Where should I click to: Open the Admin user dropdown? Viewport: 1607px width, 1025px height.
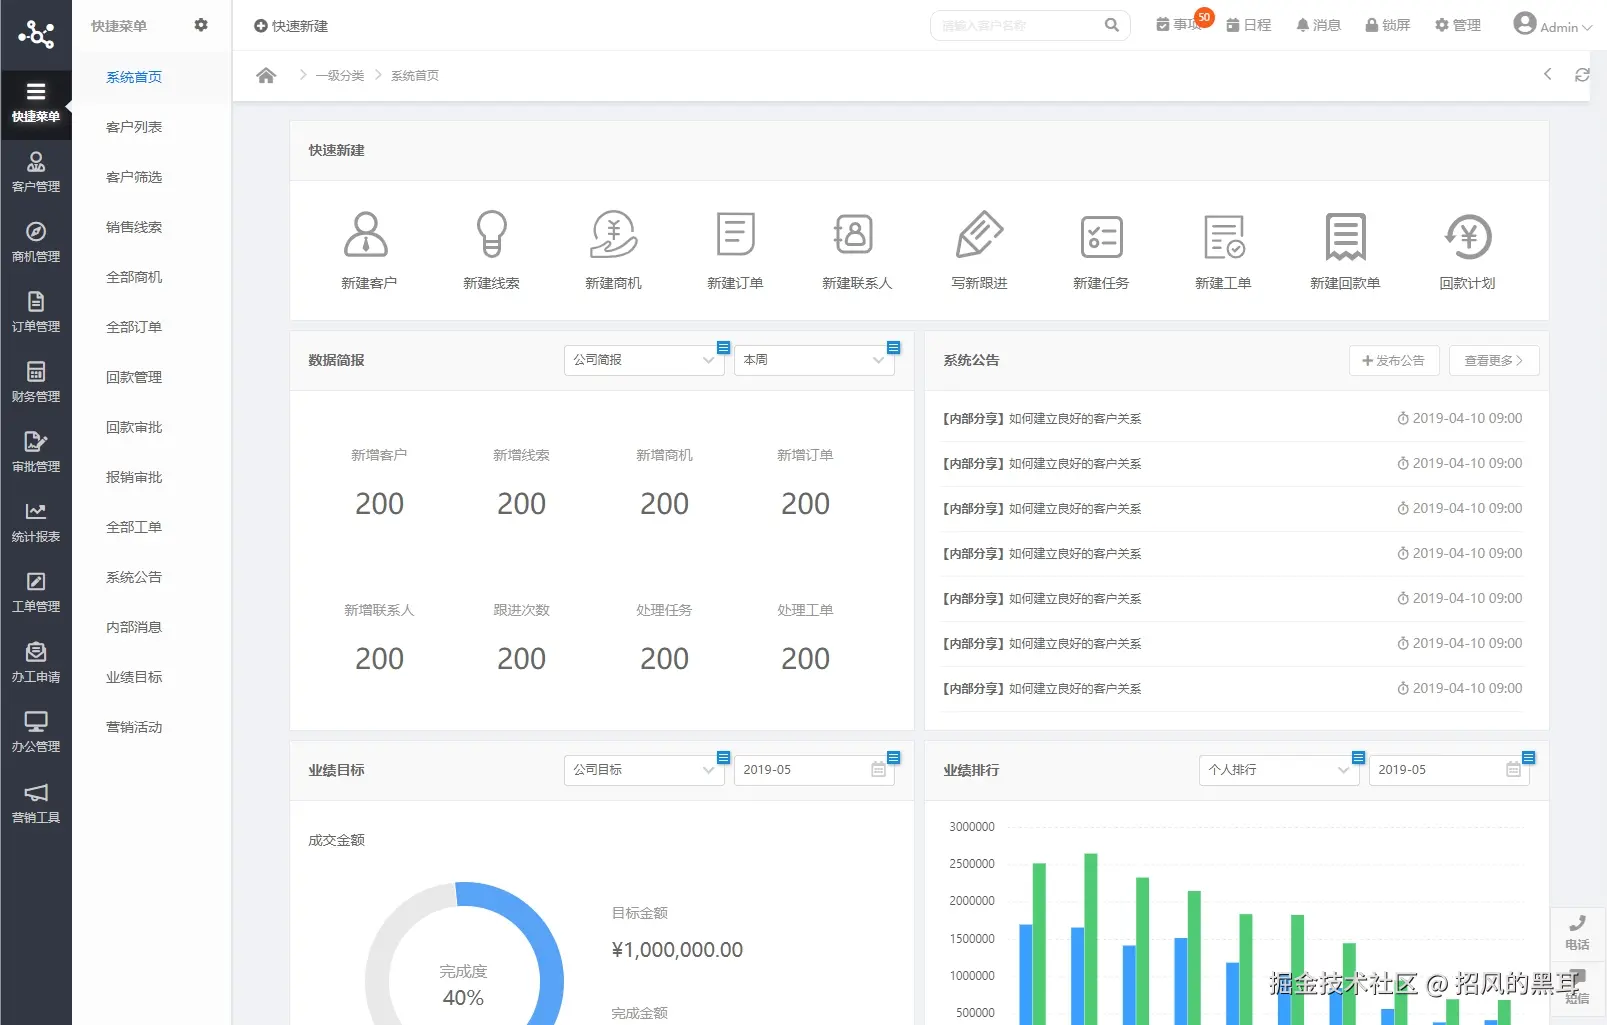coord(1552,25)
